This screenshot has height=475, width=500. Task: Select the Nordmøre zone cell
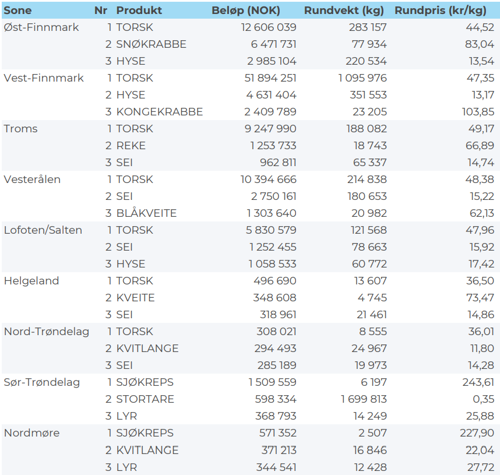pos(32,433)
